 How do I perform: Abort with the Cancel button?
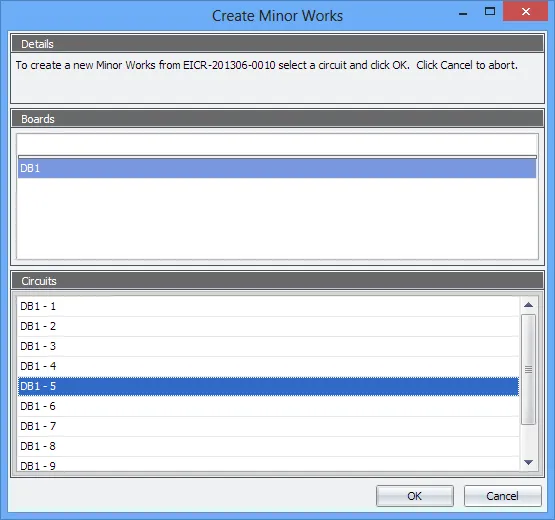[502, 496]
